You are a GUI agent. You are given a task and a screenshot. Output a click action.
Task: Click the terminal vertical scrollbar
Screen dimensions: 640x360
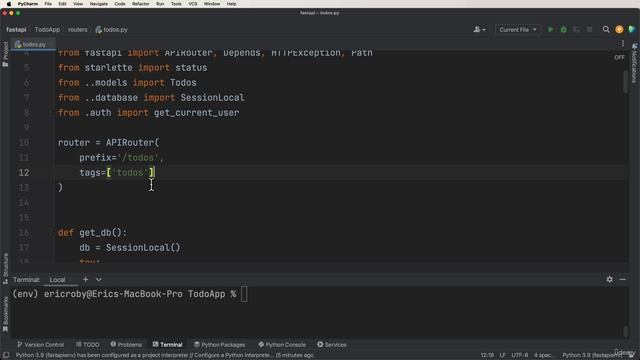point(625,331)
